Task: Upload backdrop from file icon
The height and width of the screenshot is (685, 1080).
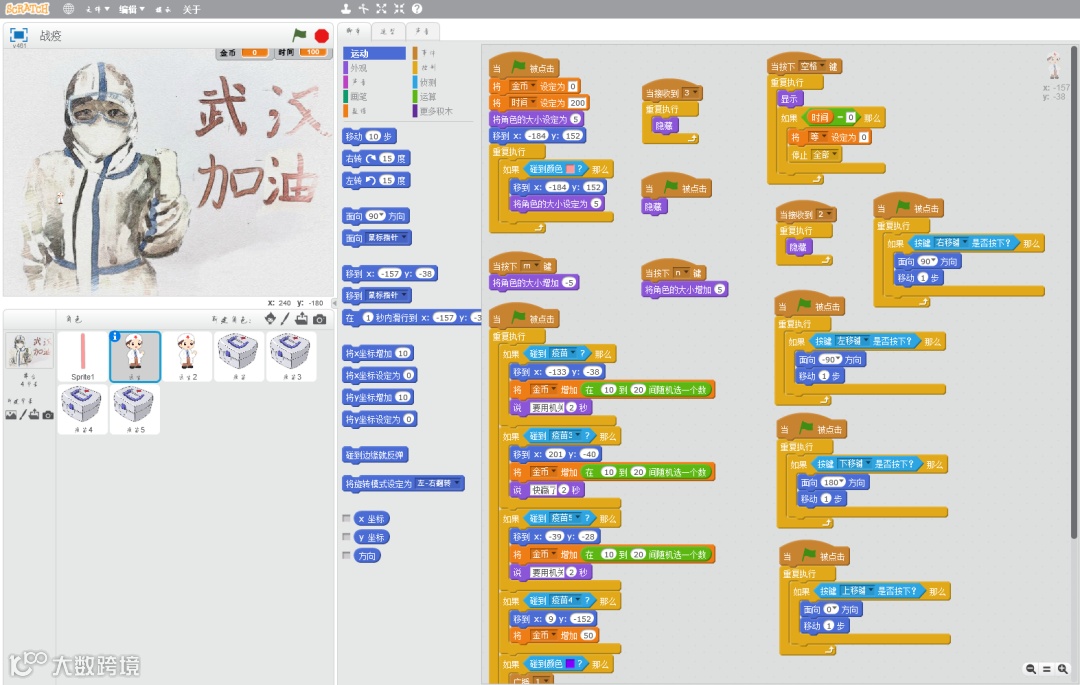Action: click(x=34, y=414)
